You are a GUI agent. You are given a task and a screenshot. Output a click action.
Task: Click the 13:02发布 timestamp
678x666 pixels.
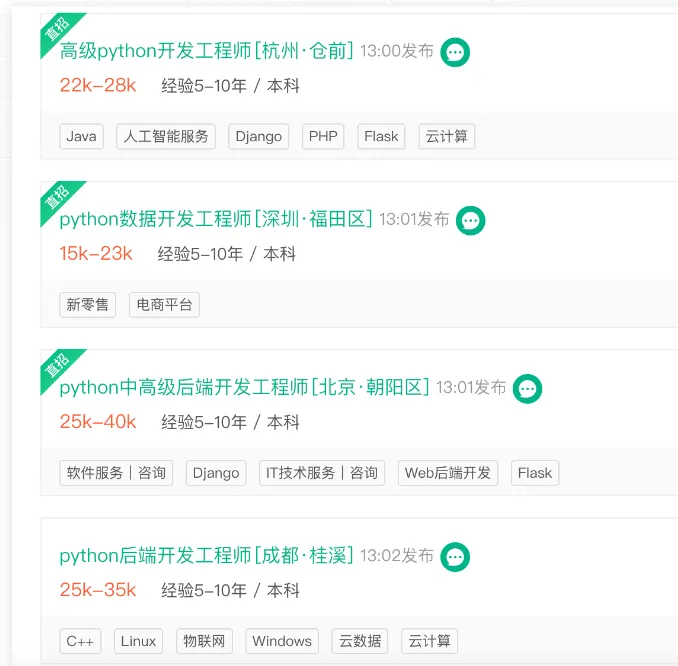[397, 556]
